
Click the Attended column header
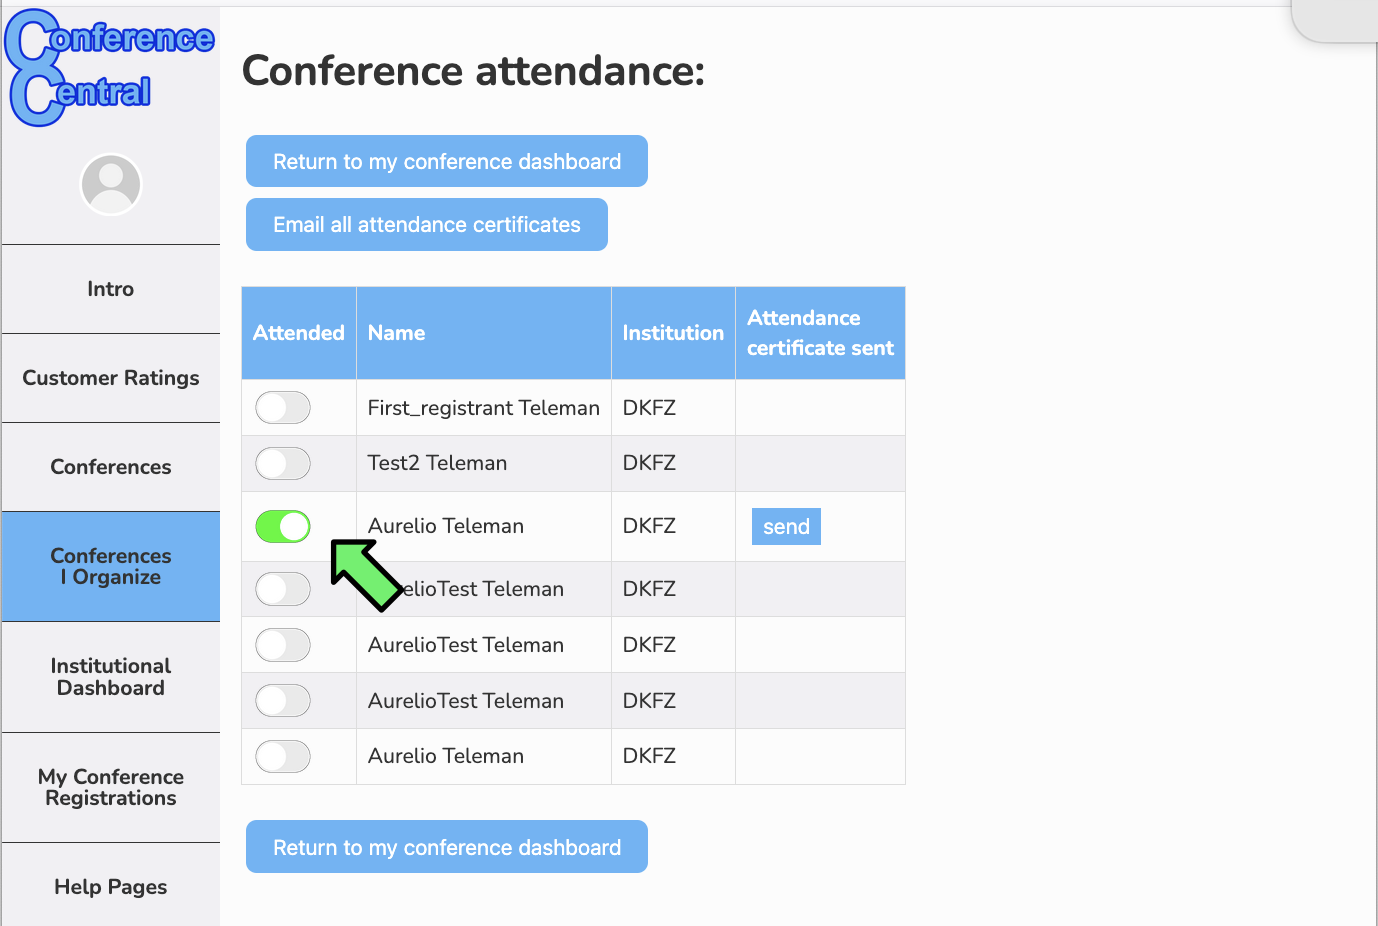point(299,333)
